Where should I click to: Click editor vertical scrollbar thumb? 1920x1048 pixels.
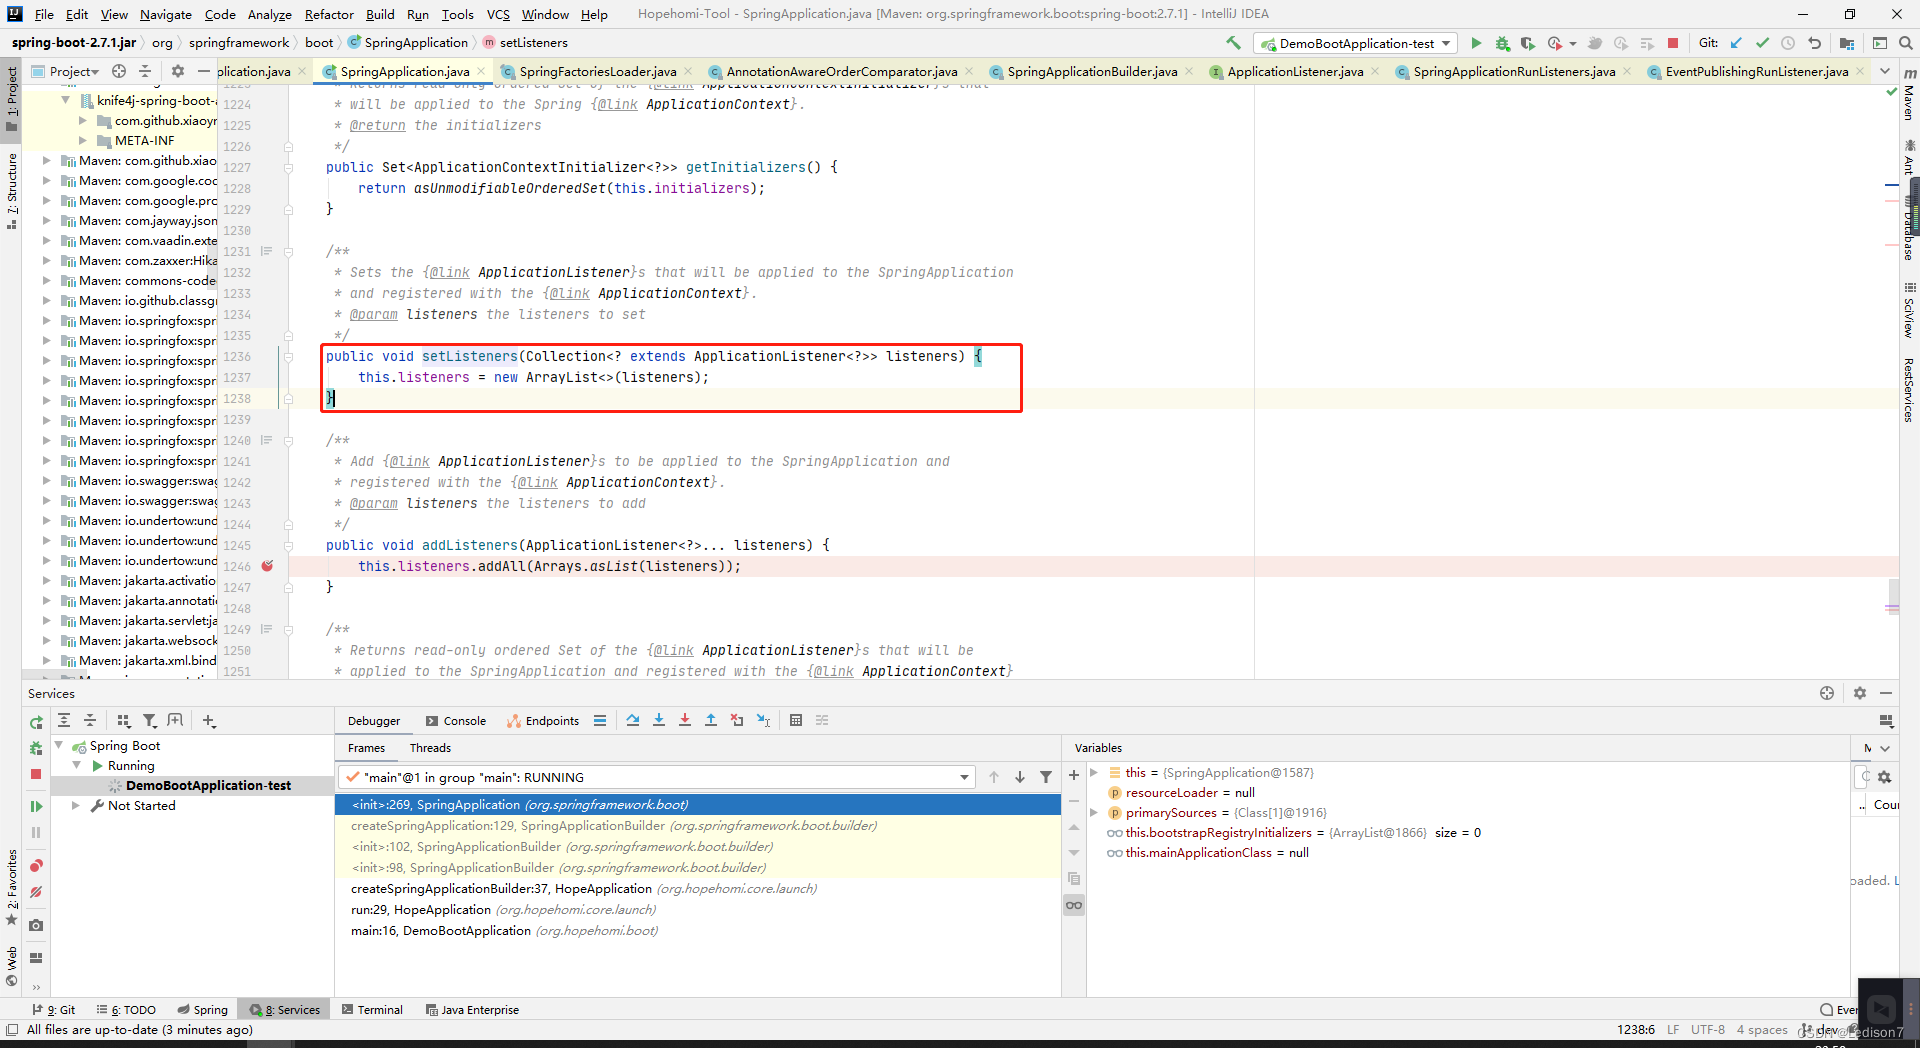1892,596
